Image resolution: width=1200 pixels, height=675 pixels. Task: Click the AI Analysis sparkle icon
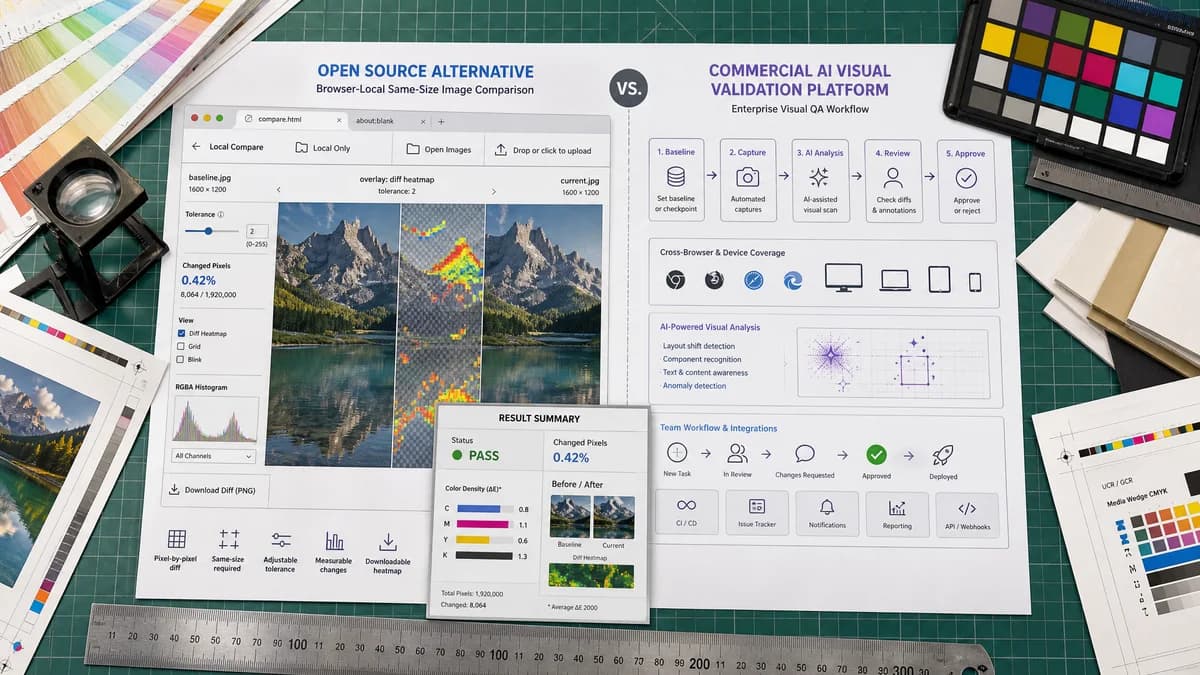[819, 177]
